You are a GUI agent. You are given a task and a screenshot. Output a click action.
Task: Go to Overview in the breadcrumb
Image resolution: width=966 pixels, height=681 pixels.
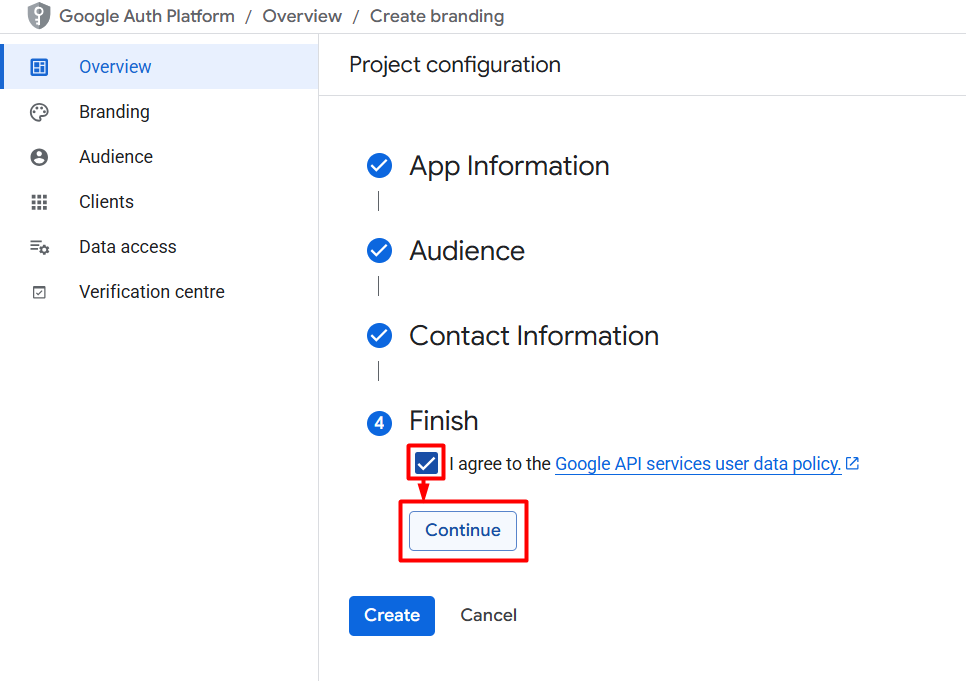click(x=302, y=16)
